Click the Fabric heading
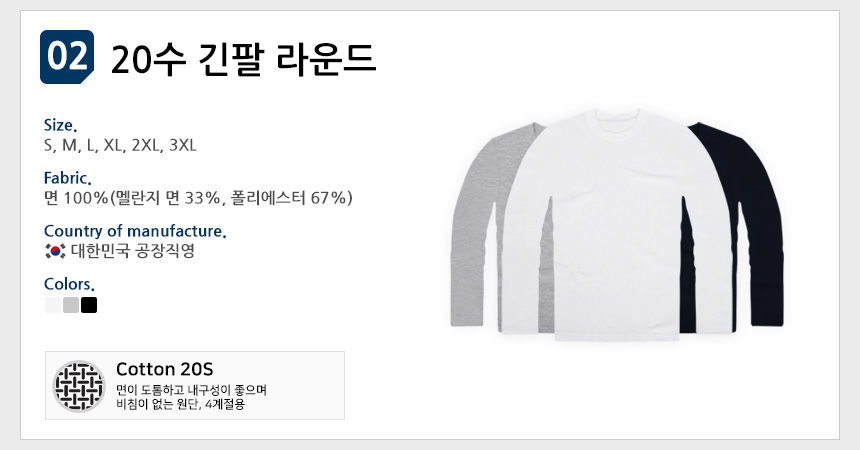 [x=67, y=178]
